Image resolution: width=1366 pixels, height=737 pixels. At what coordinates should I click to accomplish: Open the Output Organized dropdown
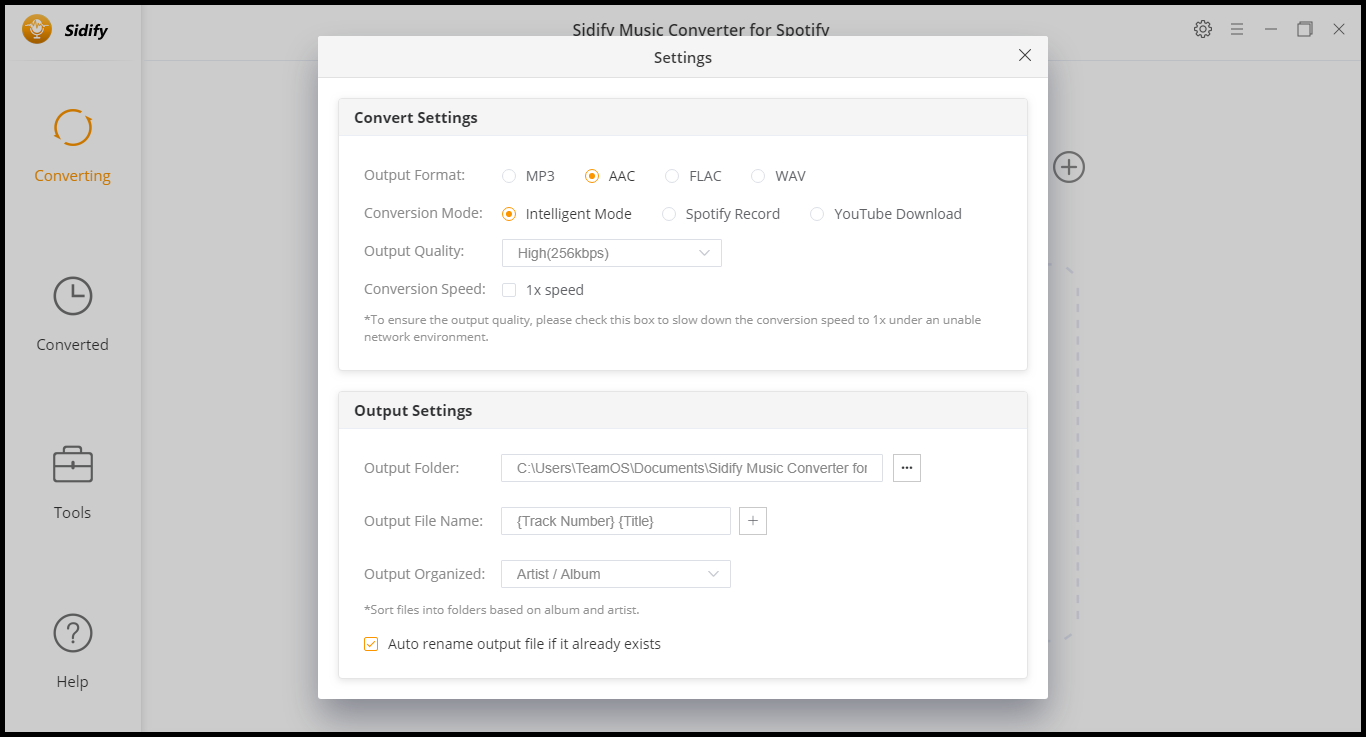[616, 574]
